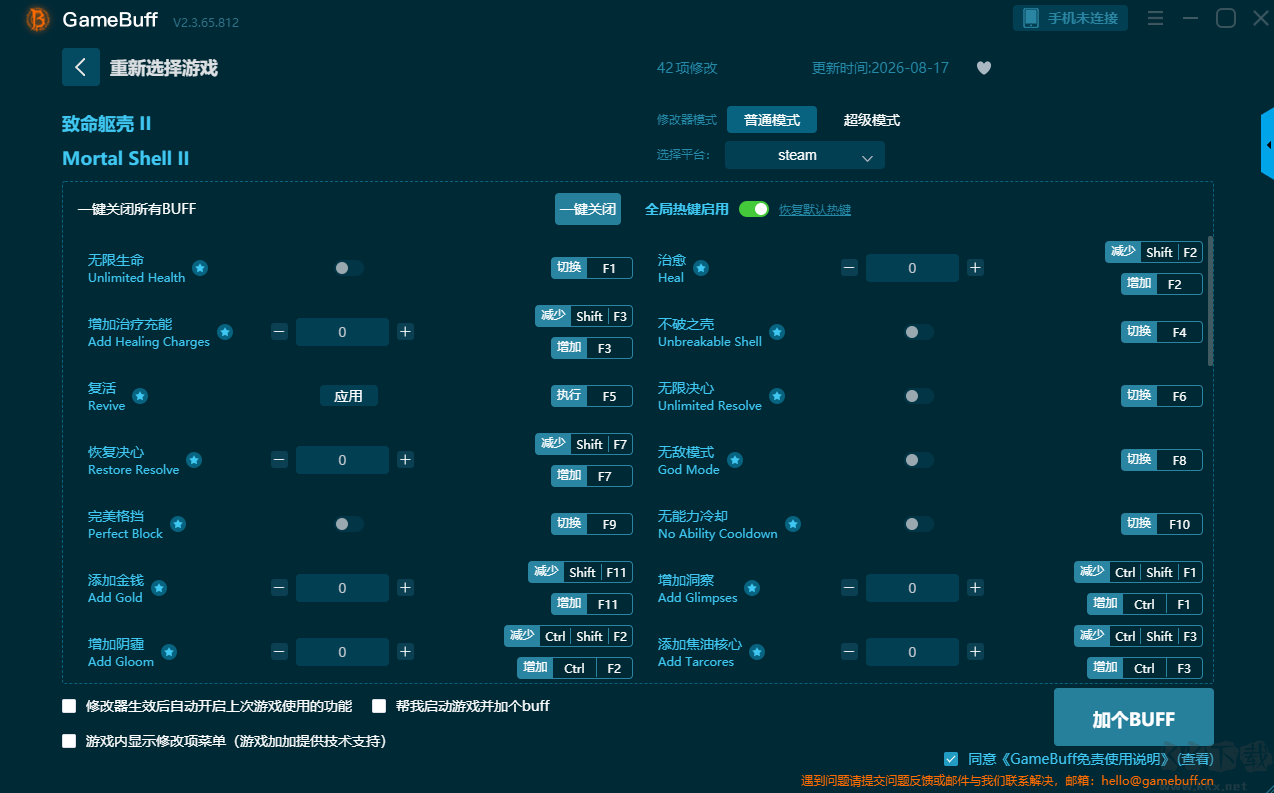Click 一键关闭 to disable all buffs

pos(588,210)
